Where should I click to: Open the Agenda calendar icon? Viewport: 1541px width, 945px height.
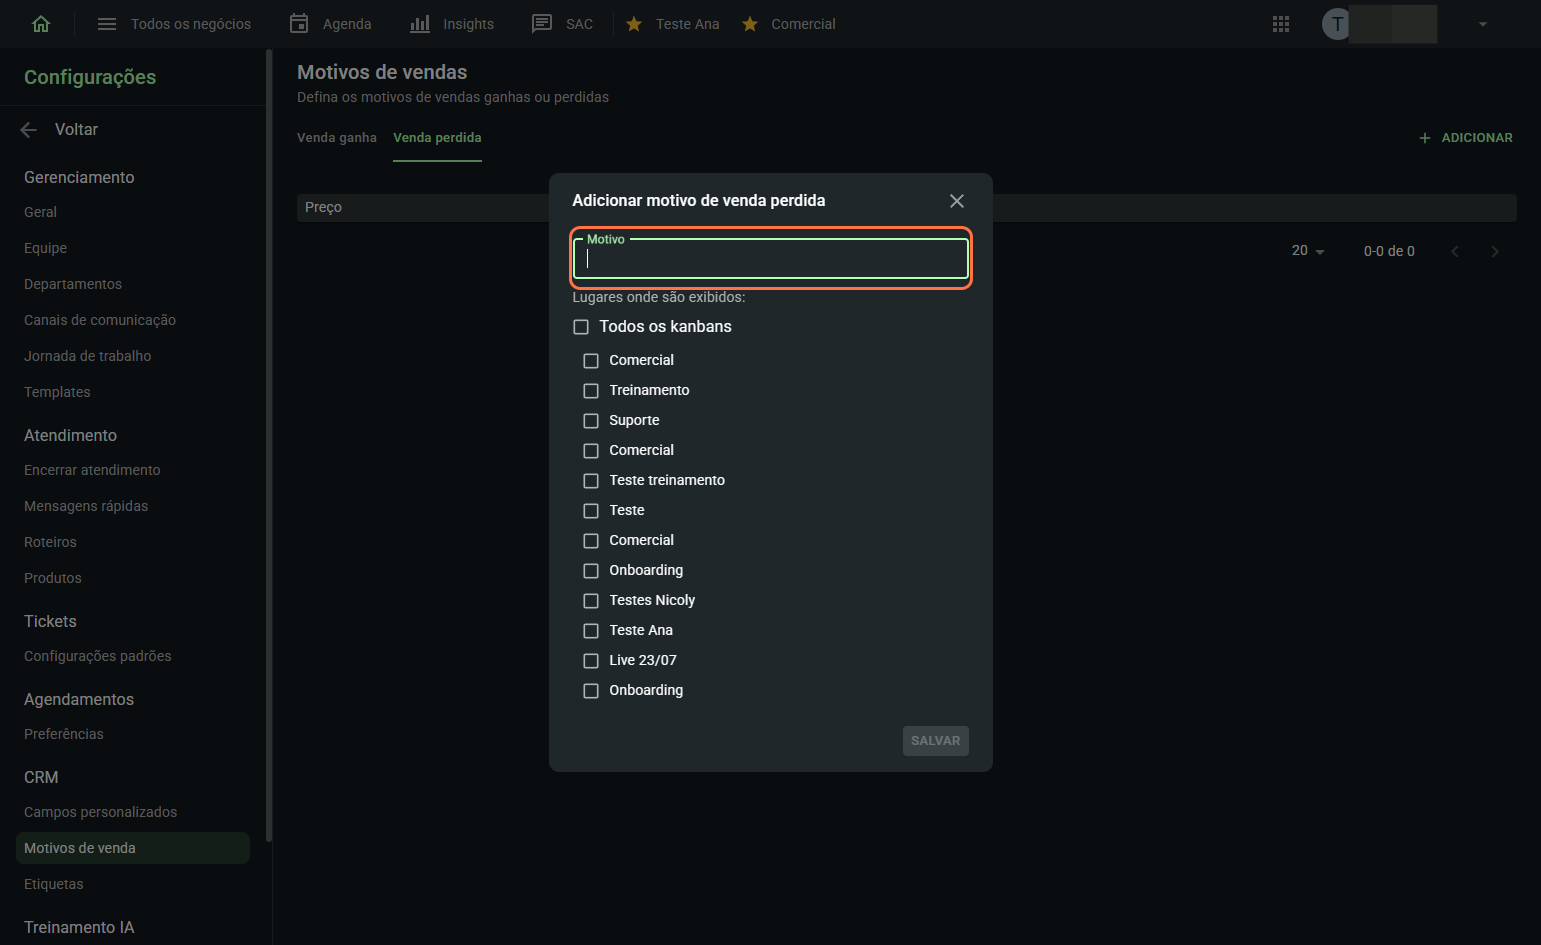point(299,23)
